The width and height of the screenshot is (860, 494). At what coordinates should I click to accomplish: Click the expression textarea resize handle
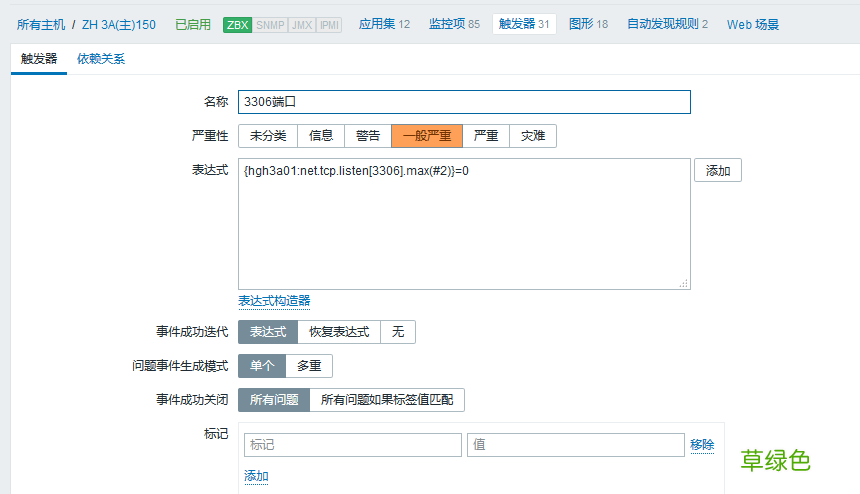point(683,283)
